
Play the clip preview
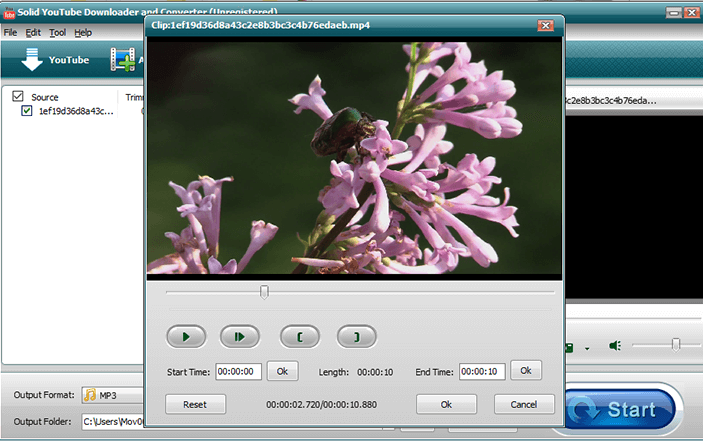186,336
